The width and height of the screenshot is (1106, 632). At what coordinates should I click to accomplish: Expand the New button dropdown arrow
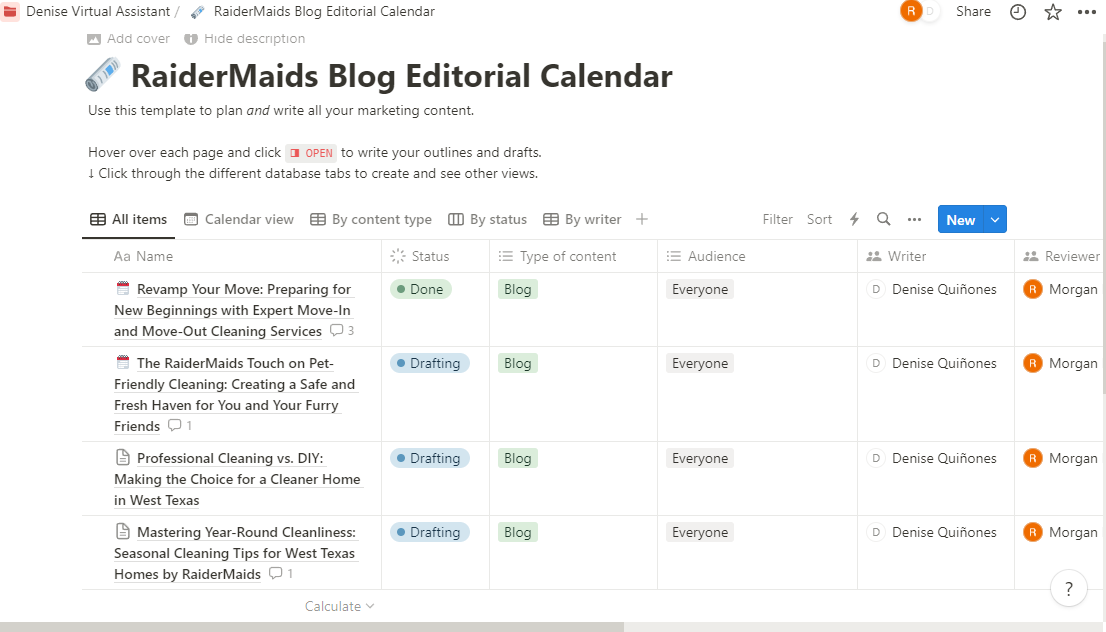tap(994, 220)
